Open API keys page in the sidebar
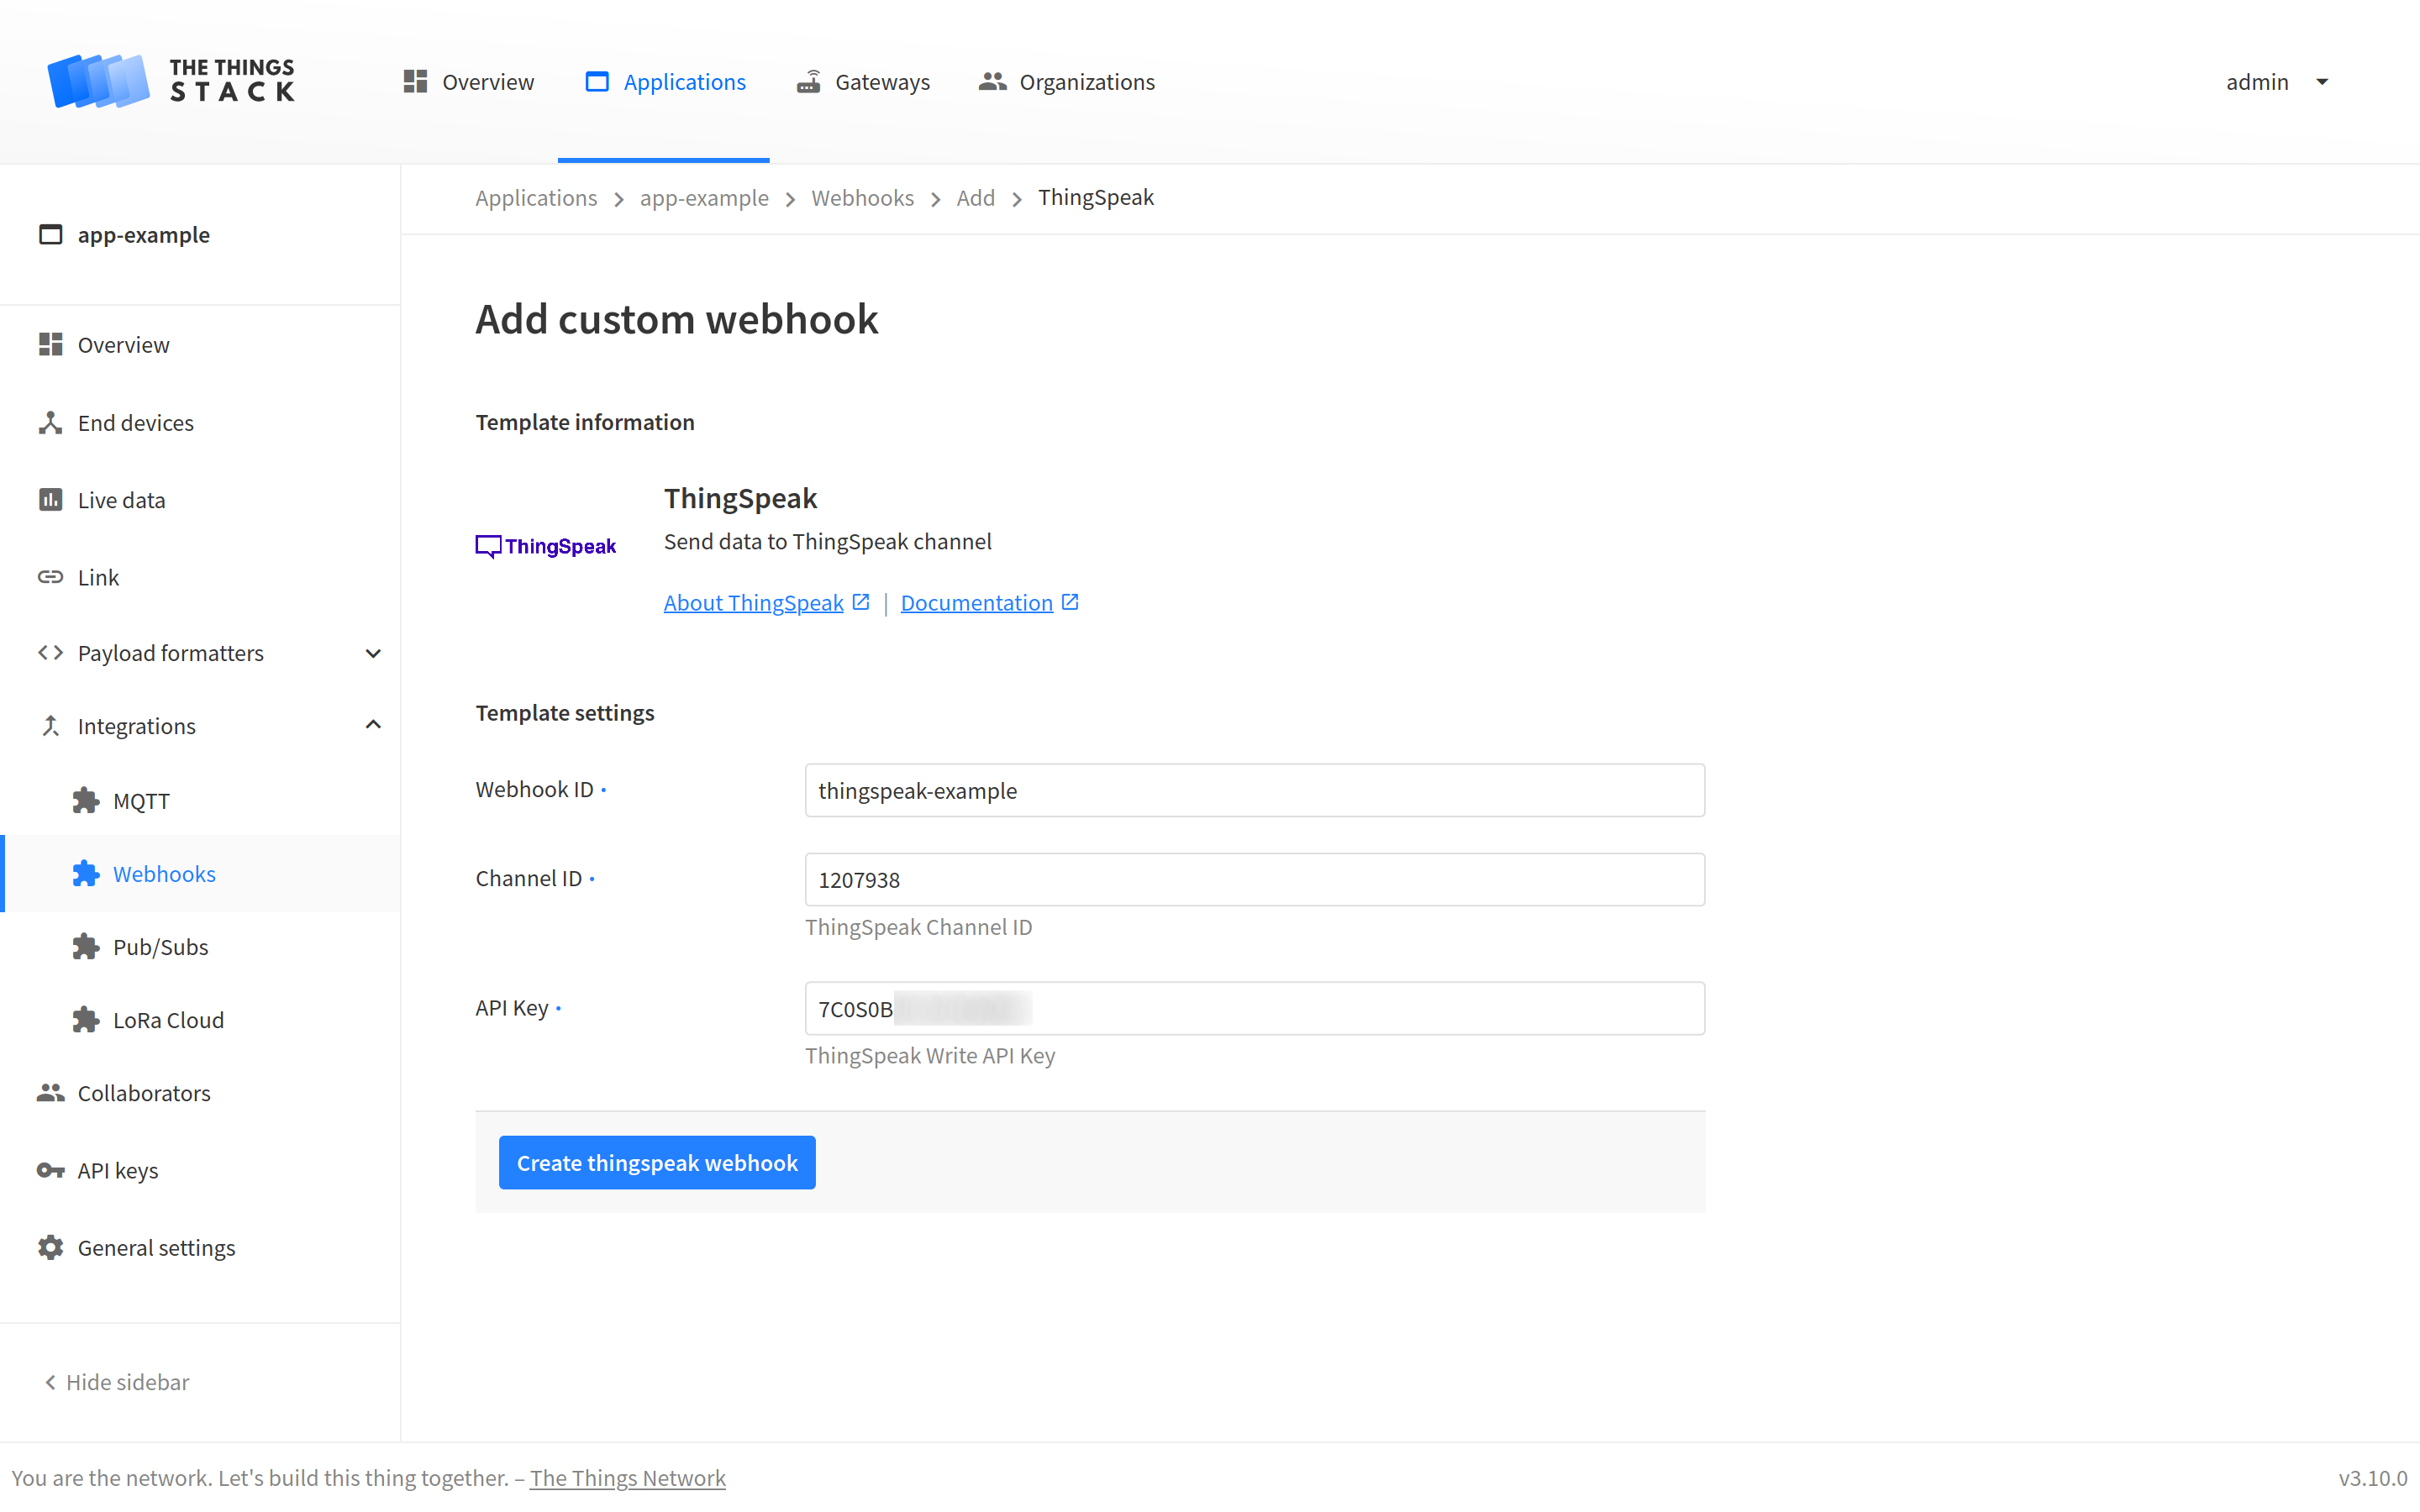This screenshot has height=1512, width=2420. (x=117, y=1170)
